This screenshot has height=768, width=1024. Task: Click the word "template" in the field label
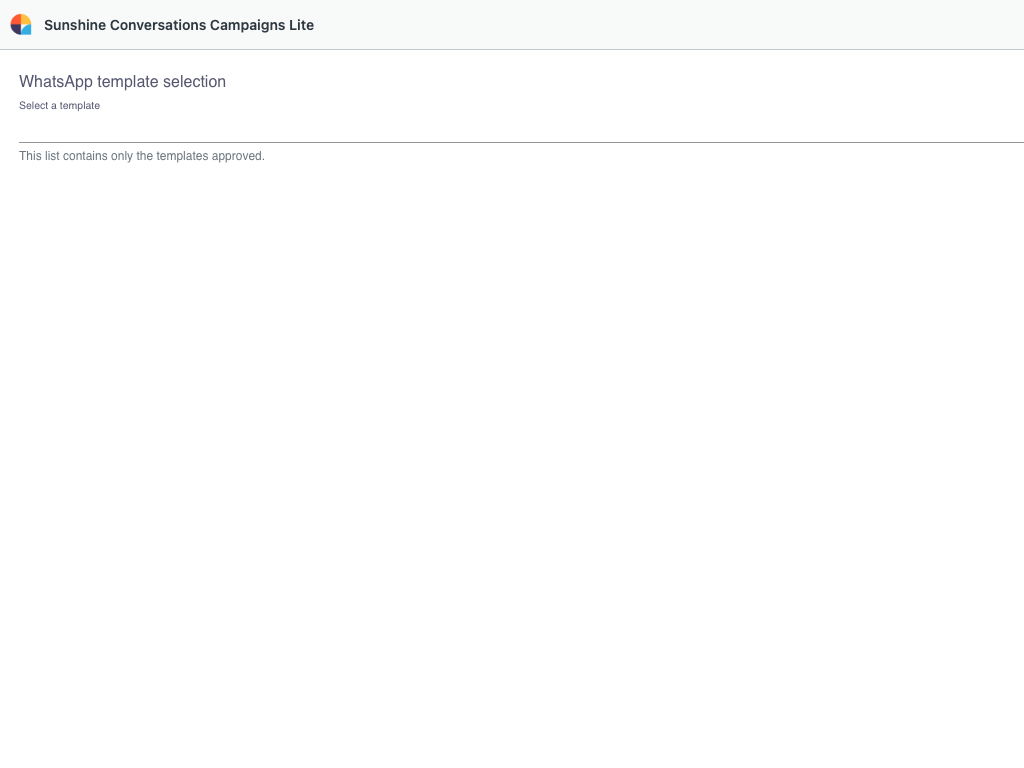point(80,106)
